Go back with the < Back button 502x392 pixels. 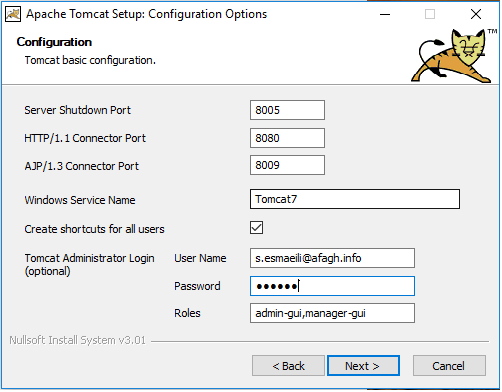(288, 366)
